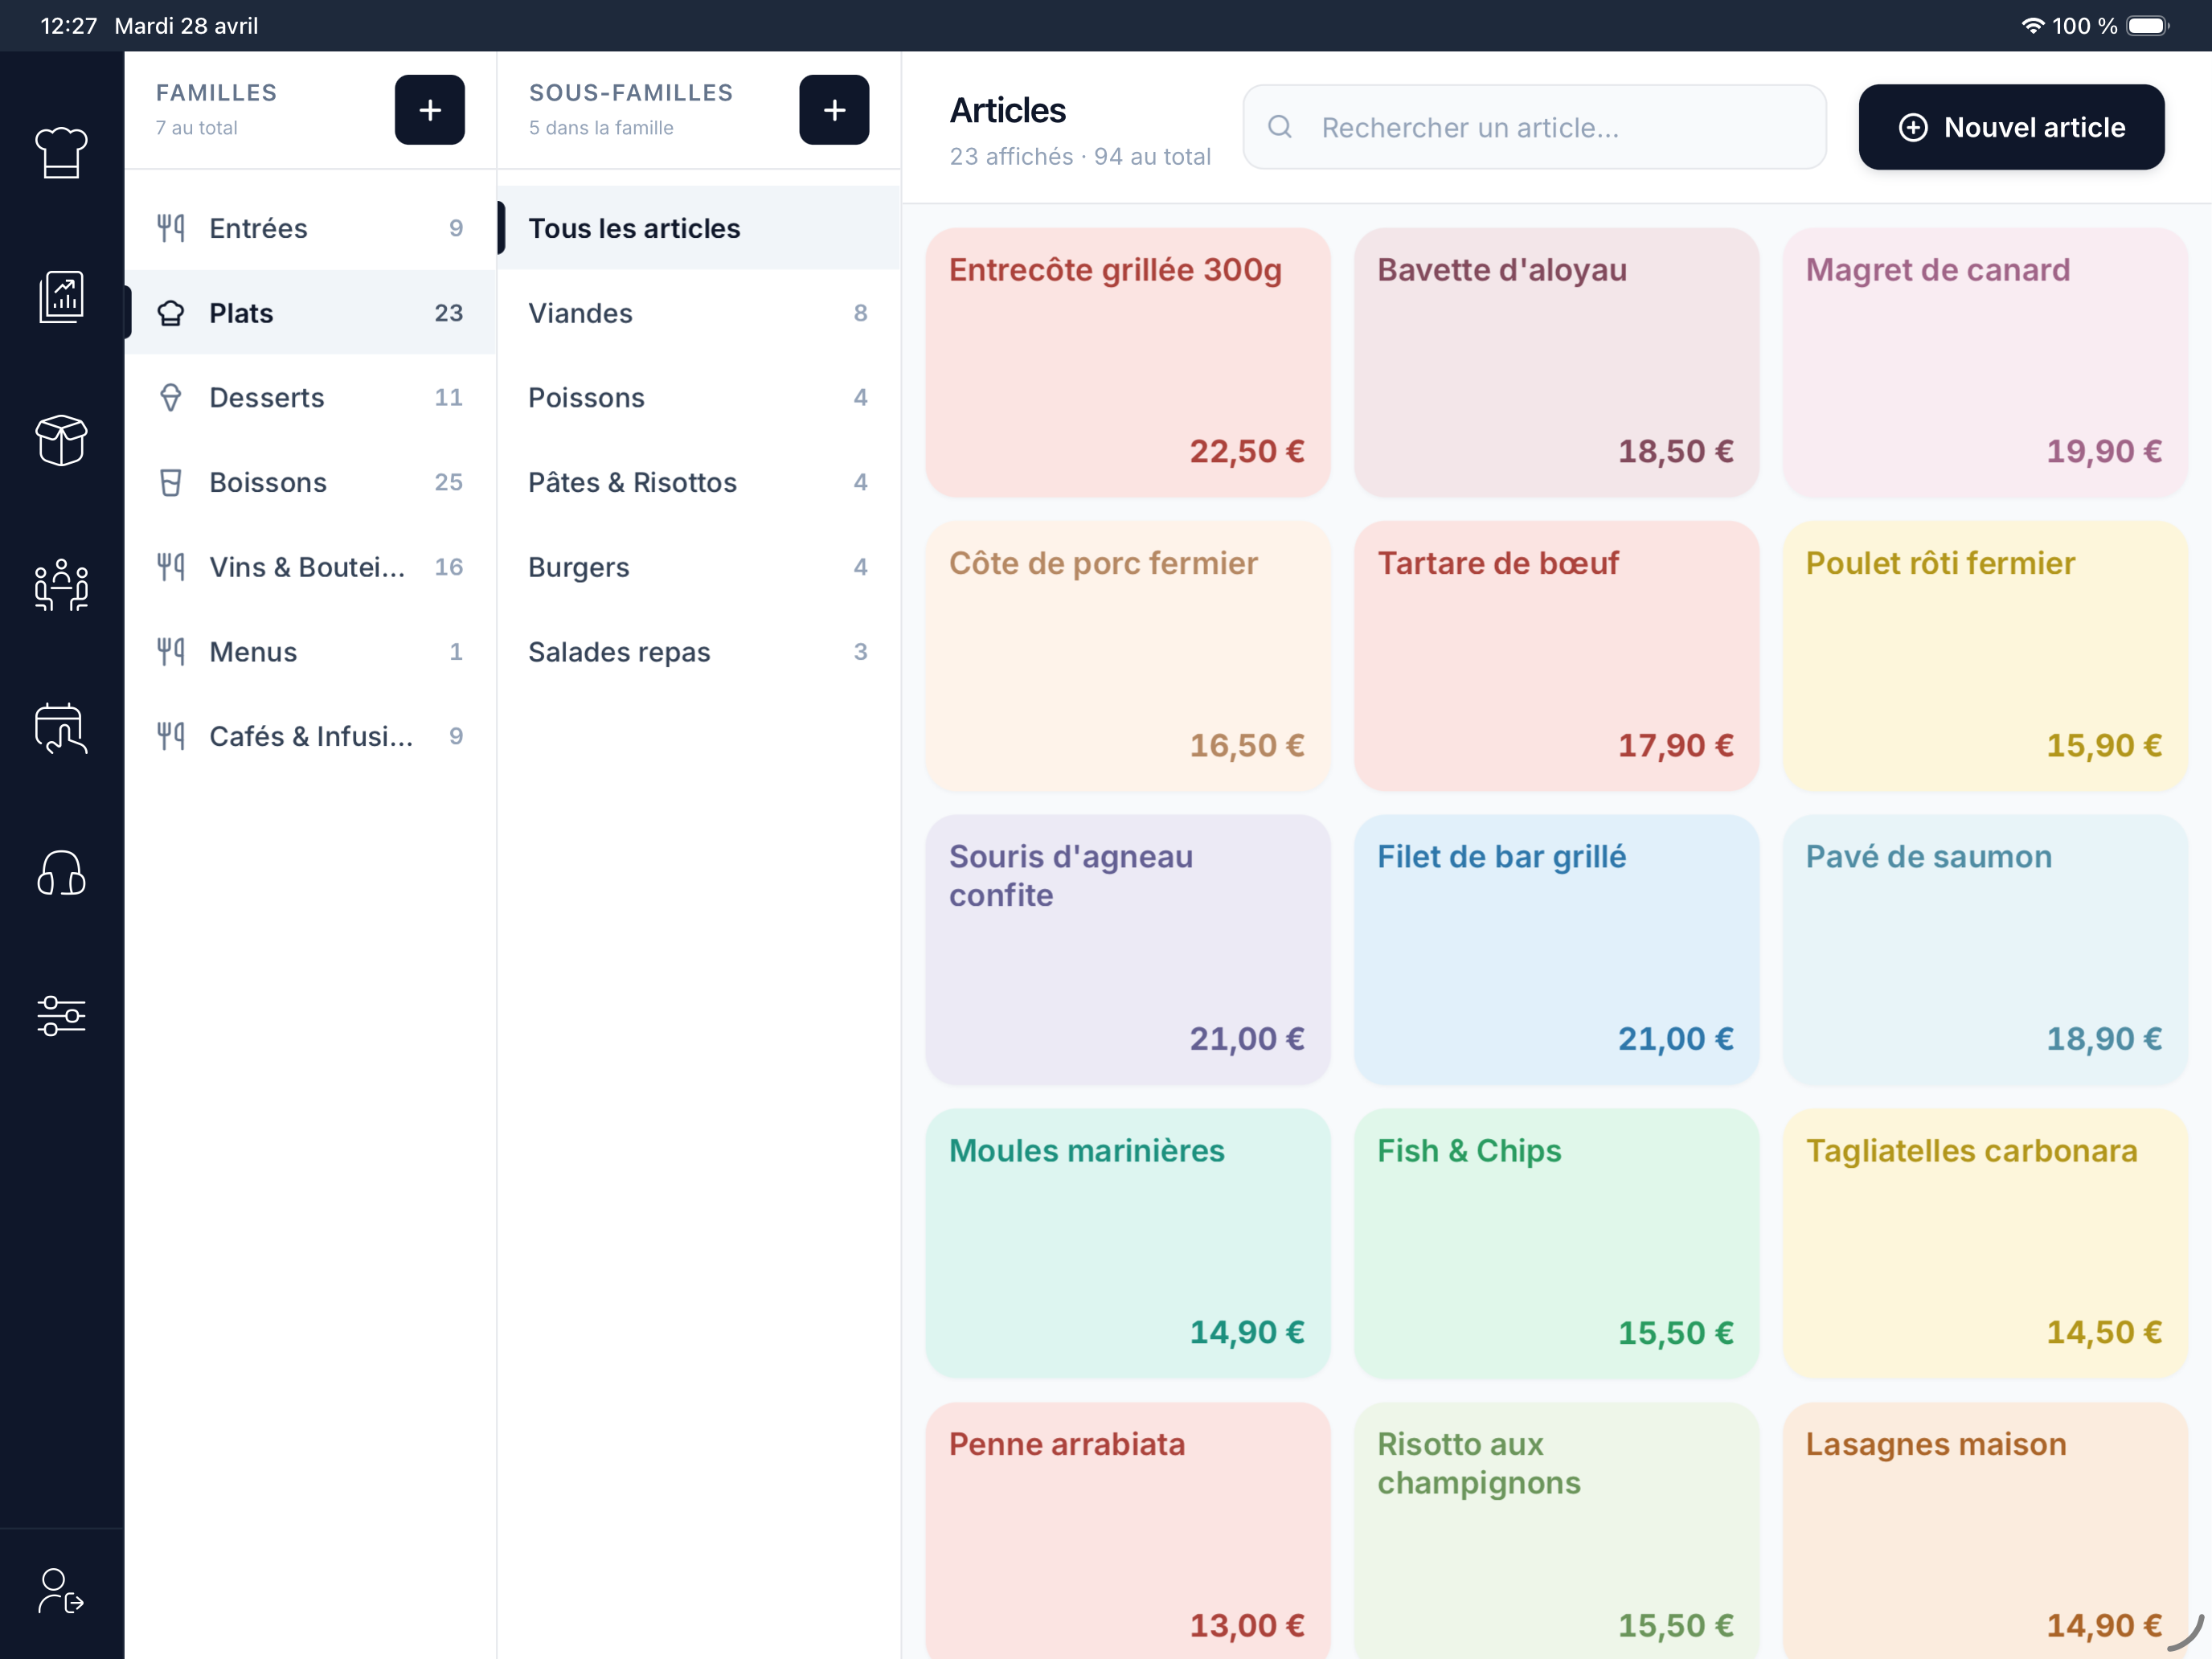Show Tous les articles

tap(699, 228)
